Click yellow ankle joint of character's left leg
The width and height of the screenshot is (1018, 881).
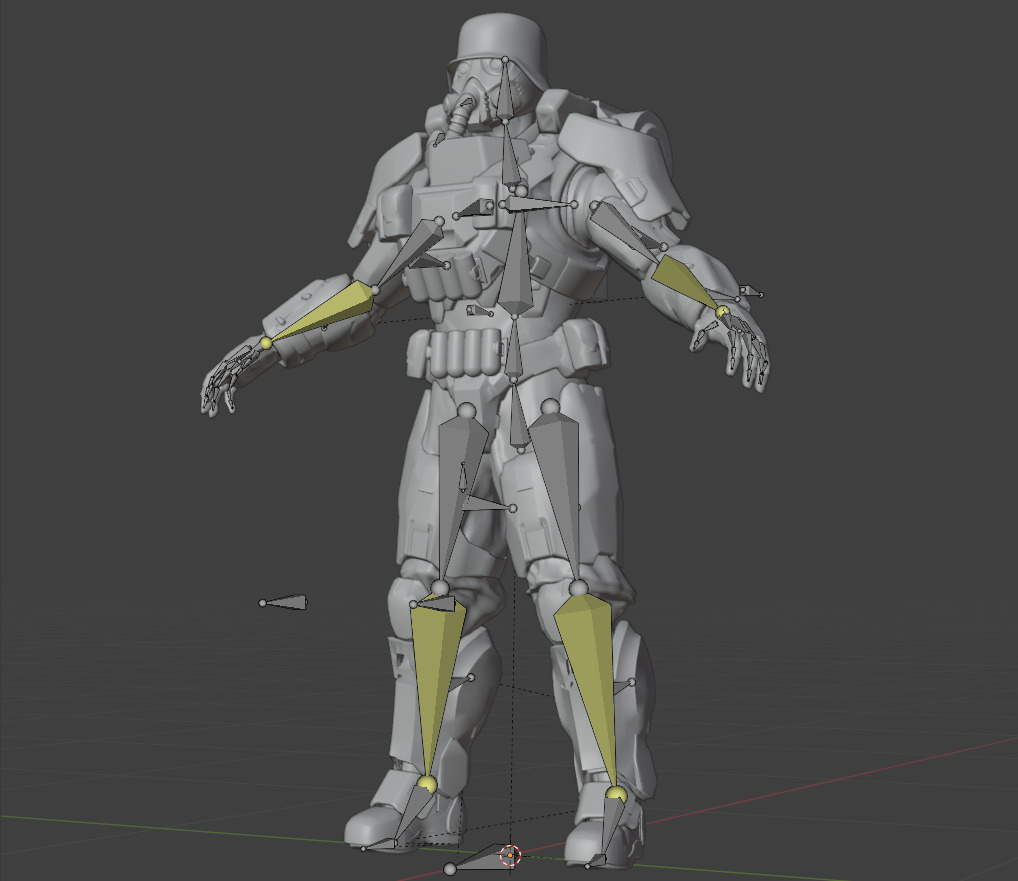tap(616, 795)
